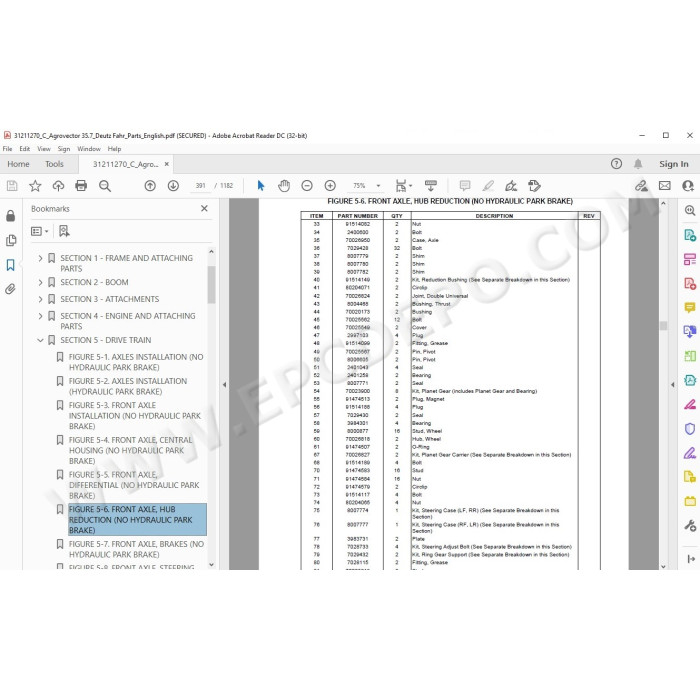This screenshot has height=700, width=700.
Task: Click the scrolling mode toolbar icon
Action: coord(431,186)
